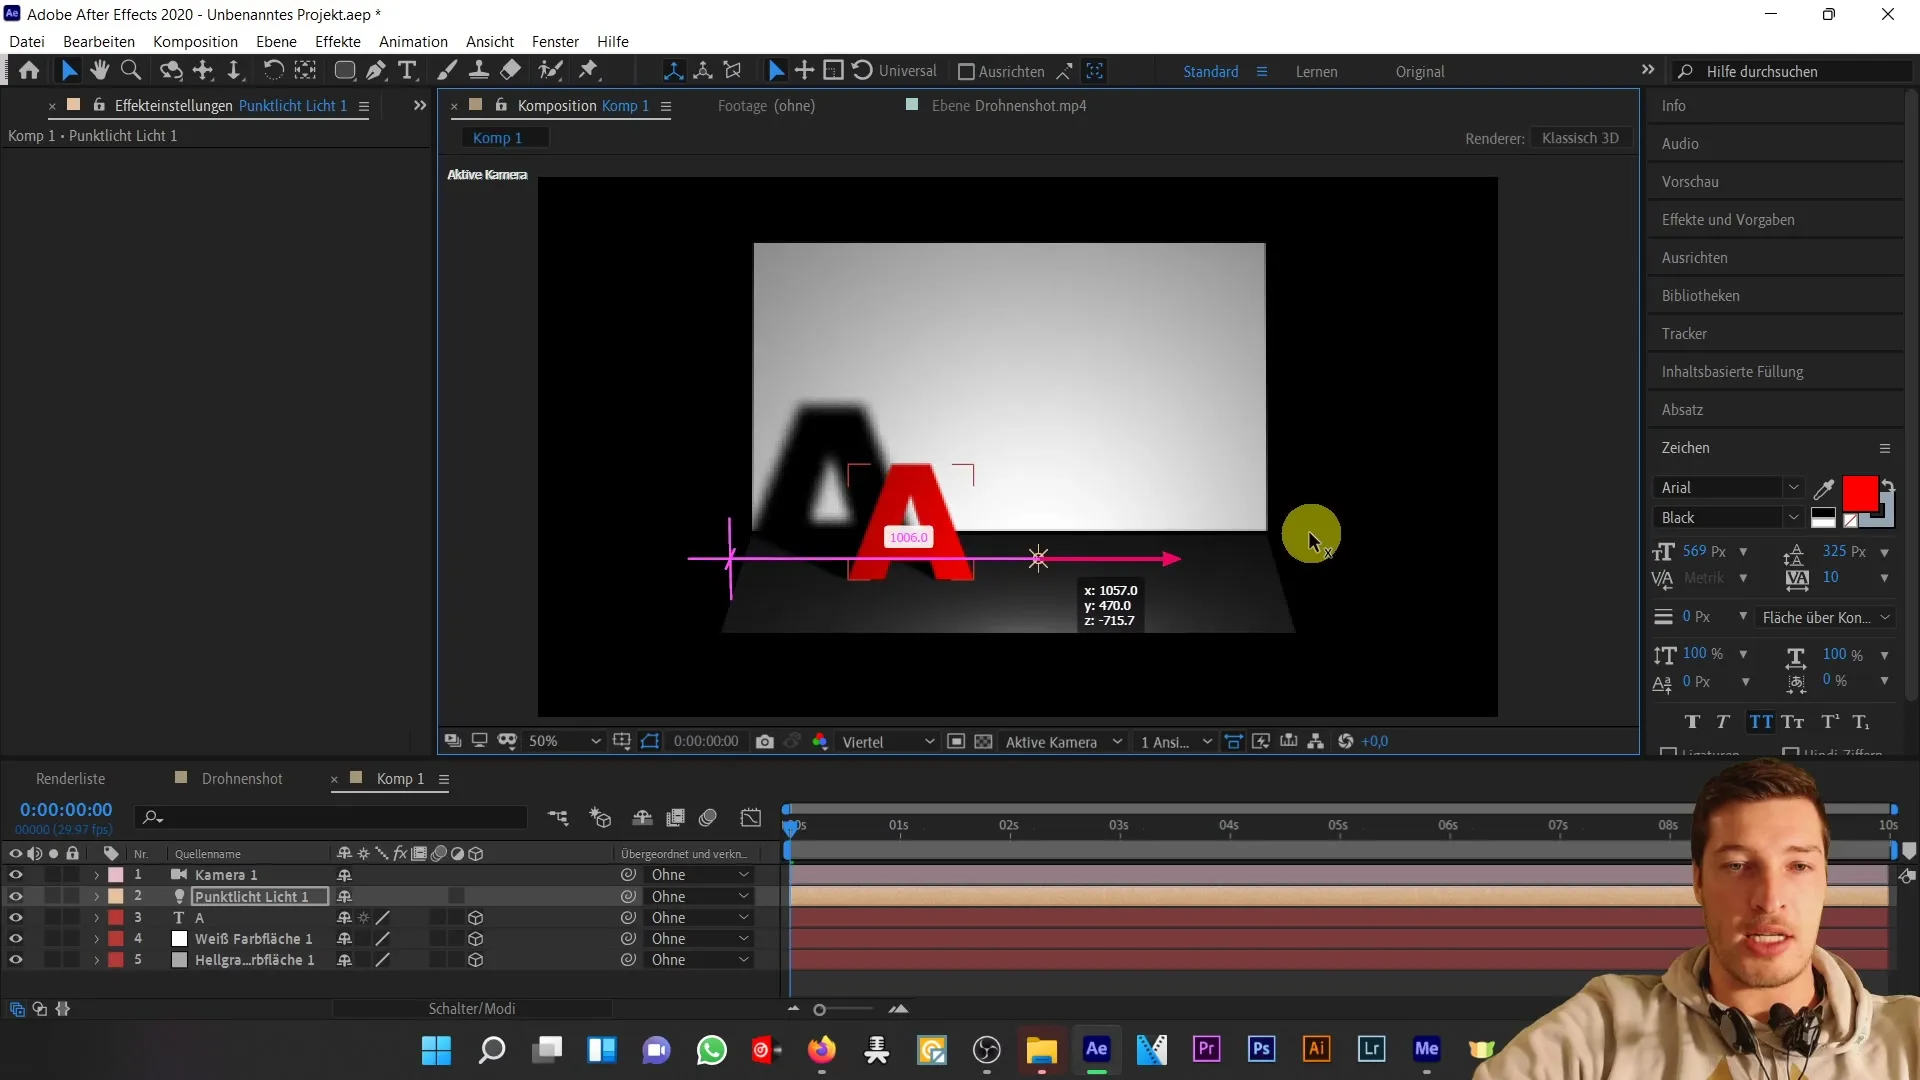Open the Animation menu in the menu bar
The height and width of the screenshot is (1080, 1920).
(x=413, y=41)
